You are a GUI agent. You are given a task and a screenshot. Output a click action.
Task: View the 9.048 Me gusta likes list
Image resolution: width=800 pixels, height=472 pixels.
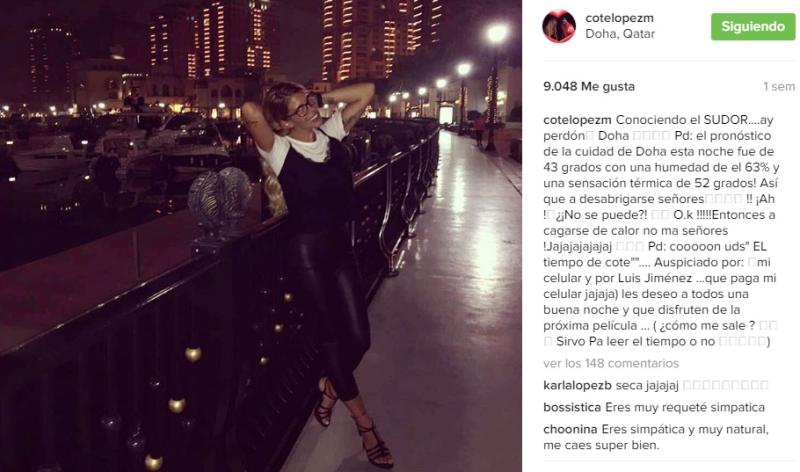point(589,87)
